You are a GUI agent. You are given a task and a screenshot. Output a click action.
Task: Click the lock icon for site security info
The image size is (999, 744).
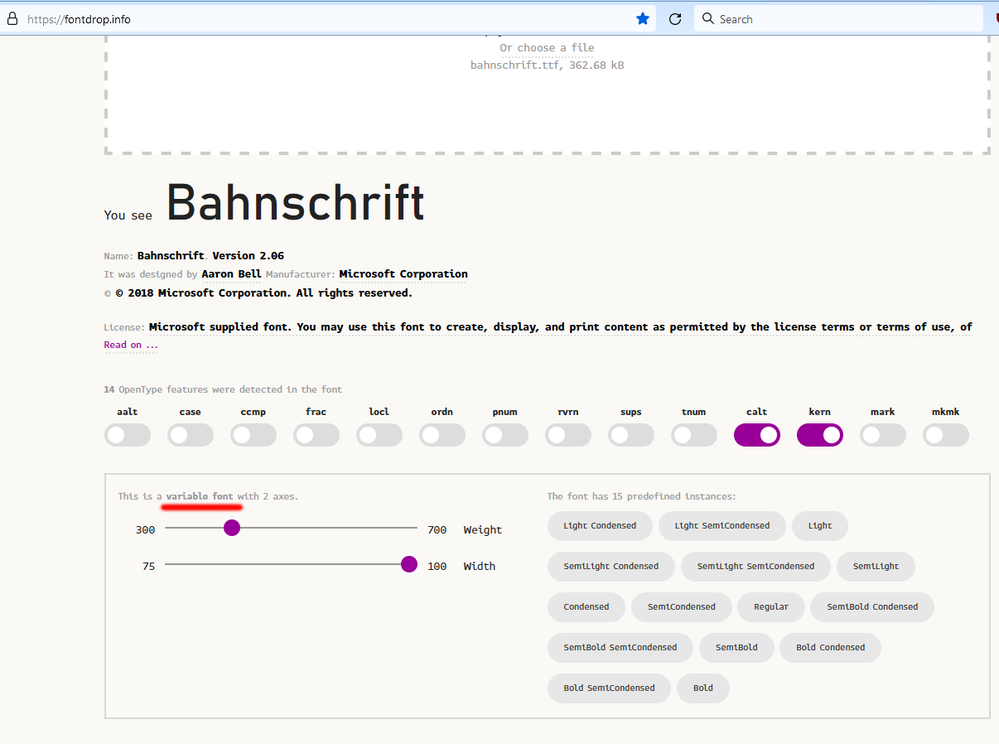[x=12, y=19]
